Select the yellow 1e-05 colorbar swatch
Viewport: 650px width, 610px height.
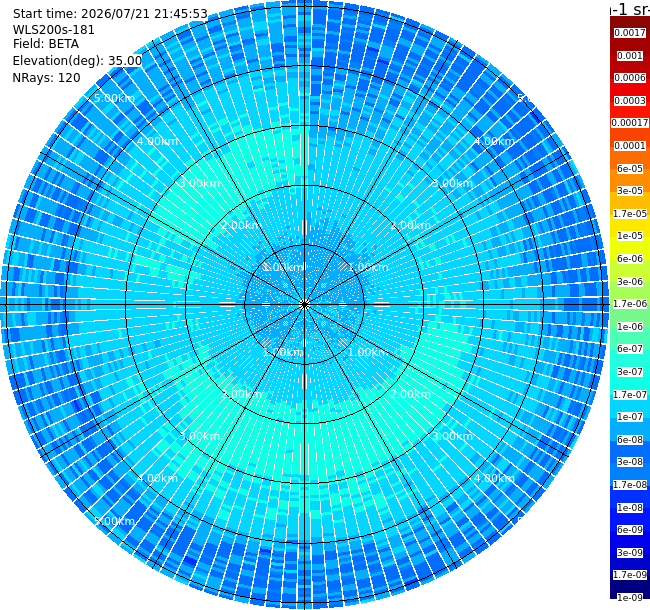pos(630,236)
